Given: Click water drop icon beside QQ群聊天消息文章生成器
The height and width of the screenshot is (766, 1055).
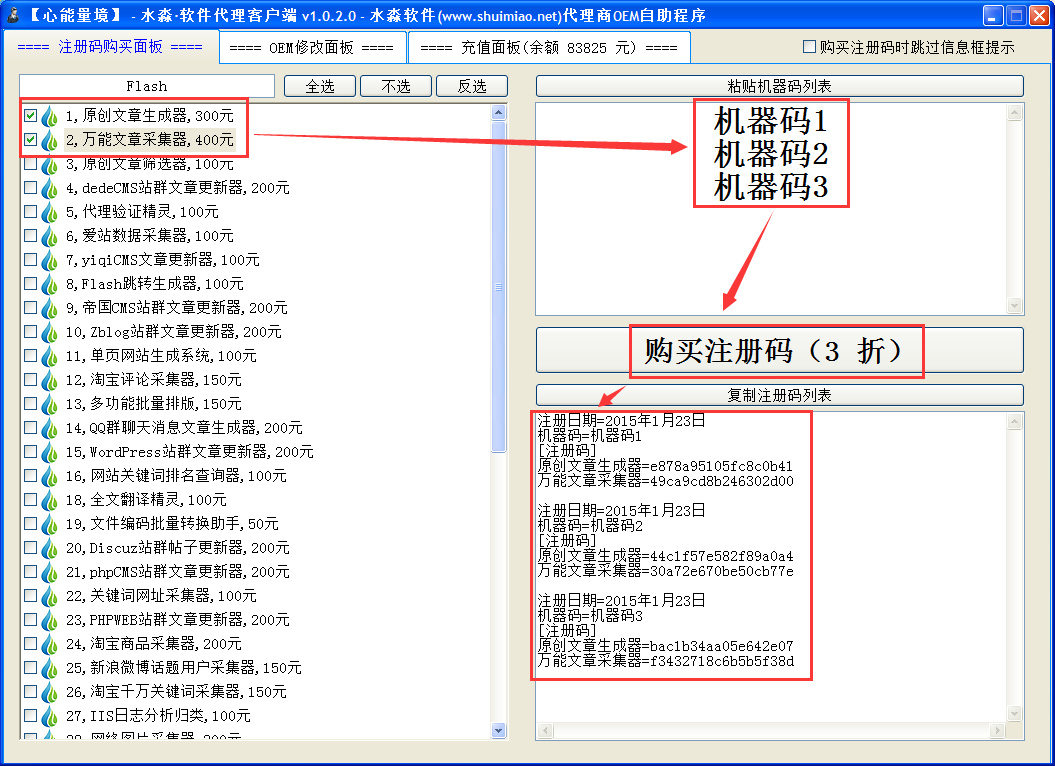Looking at the screenshot, I should point(49,428).
